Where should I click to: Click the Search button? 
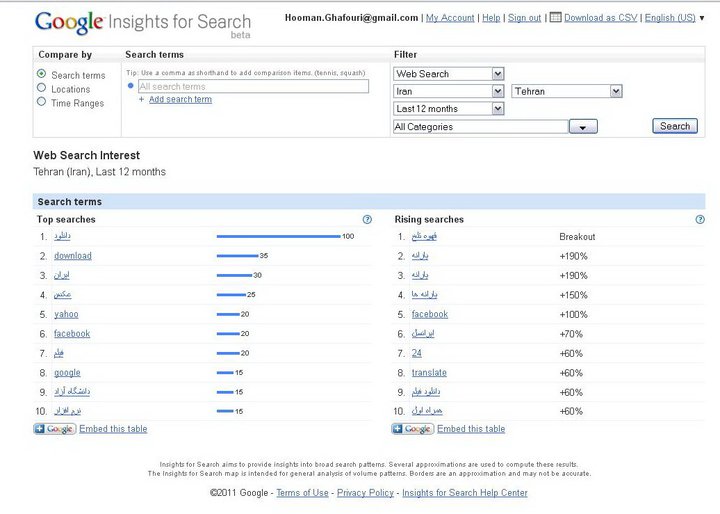coord(675,126)
